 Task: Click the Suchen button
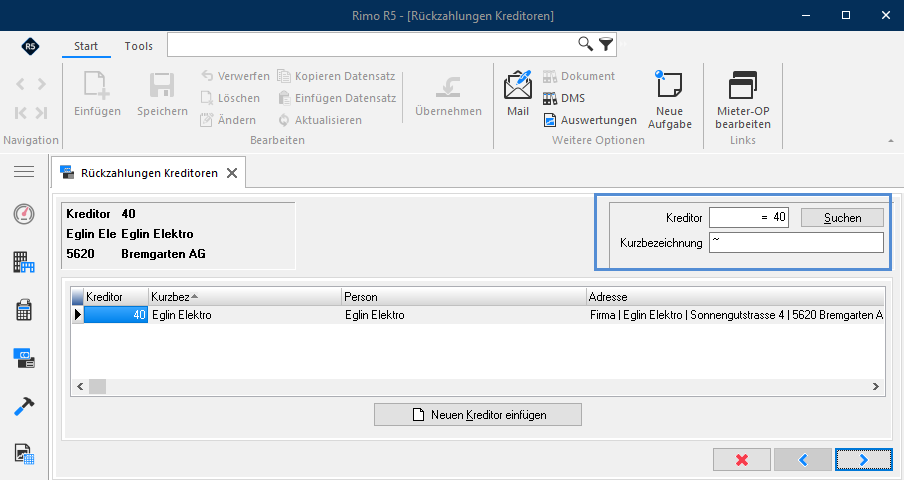[x=842, y=218]
